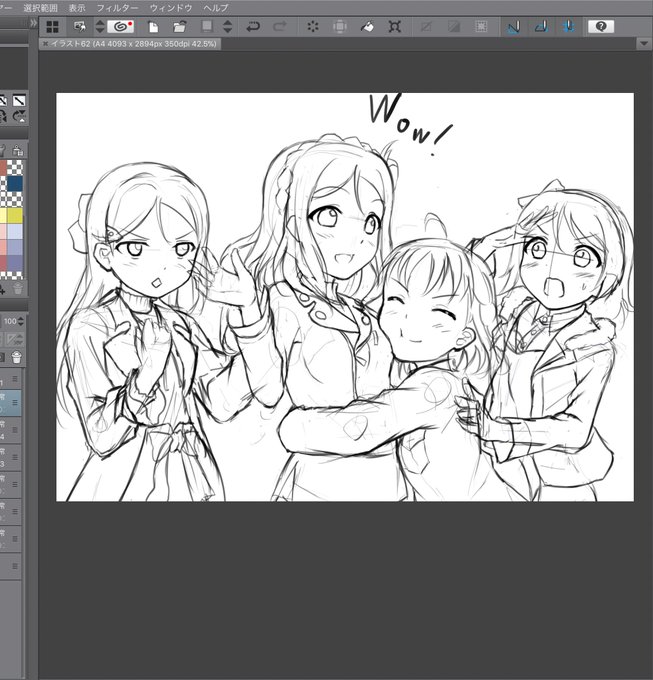Toggle Snap to Special Ruler
Viewport: 653px width, 680px height.
[x=541, y=27]
